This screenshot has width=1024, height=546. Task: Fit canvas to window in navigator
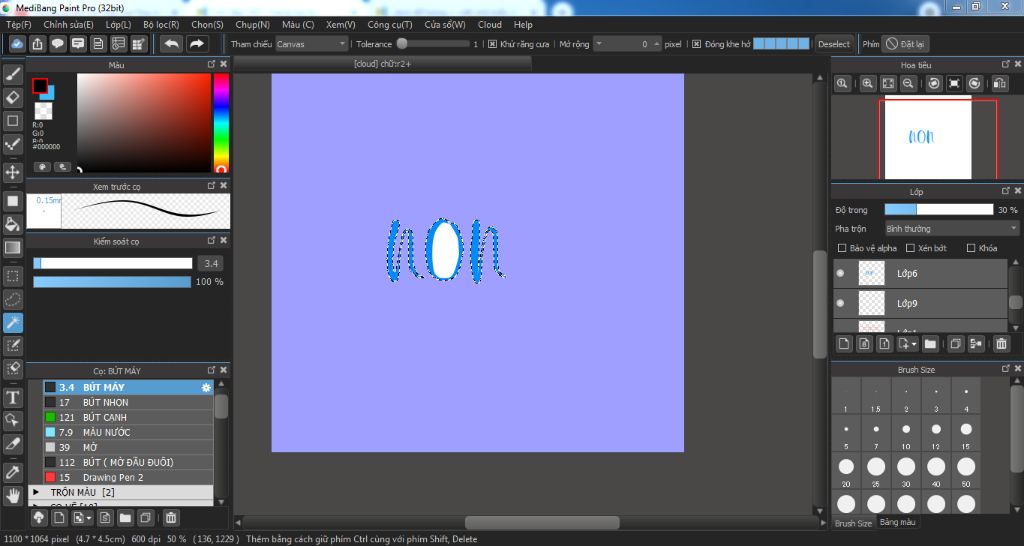coord(888,84)
